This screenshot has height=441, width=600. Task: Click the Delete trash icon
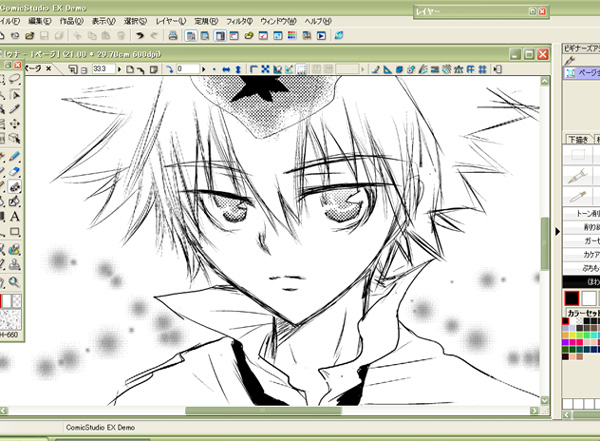click(x=121, y=36)
